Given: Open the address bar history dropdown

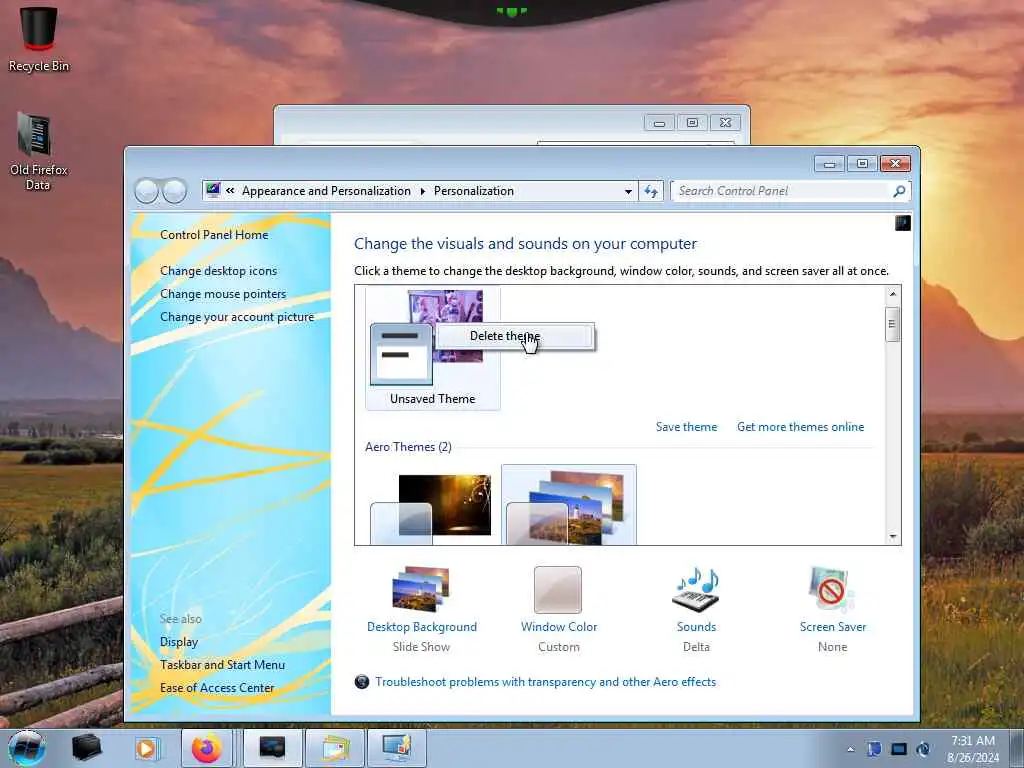Looking at the screenshot, I should [628, 191].
